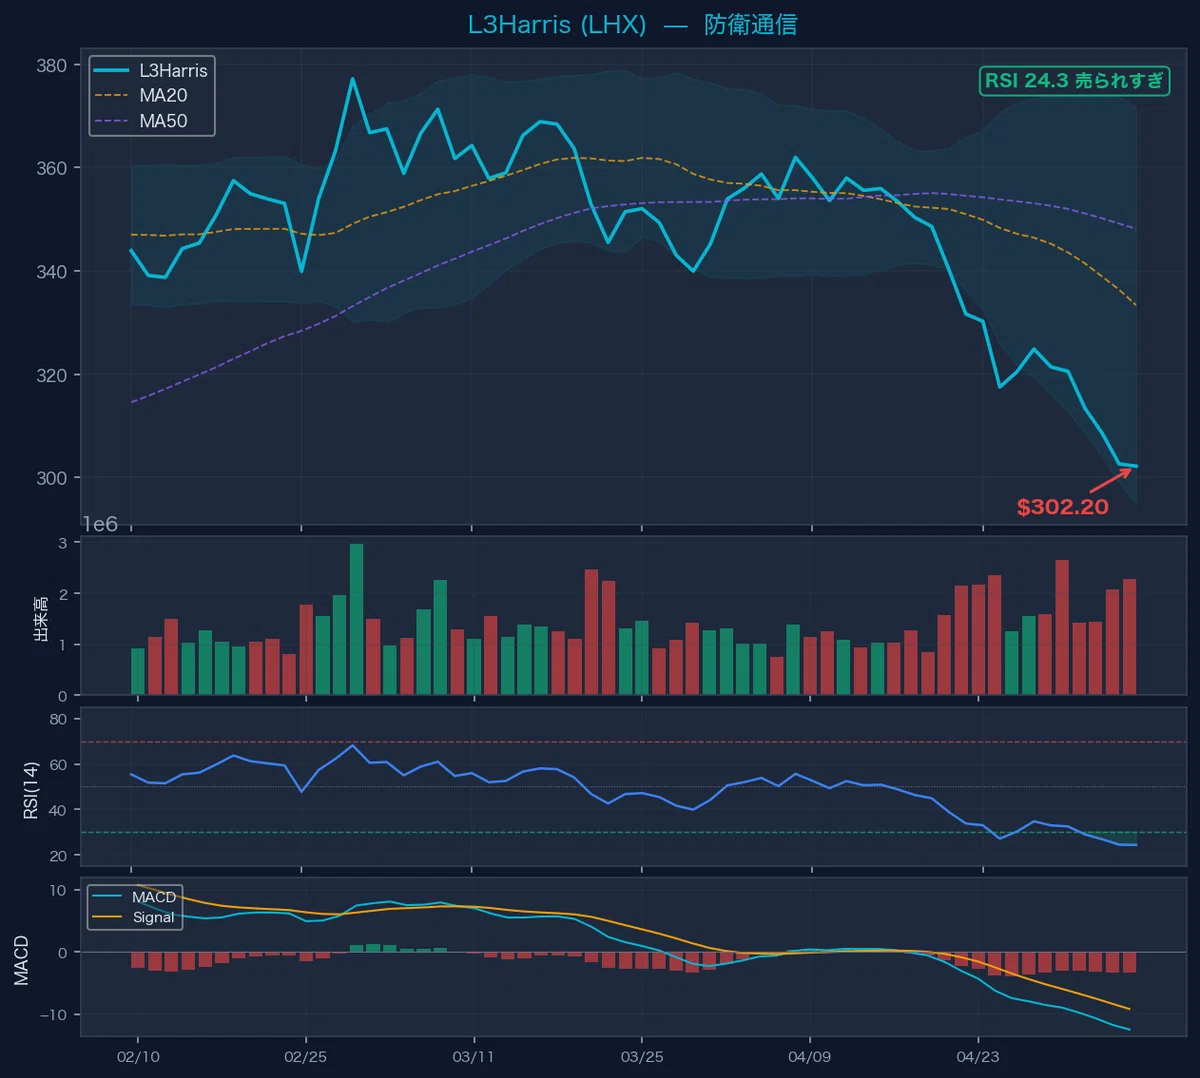
Task: Click the 04/09 date tick label
Action: tap(809, 1057)
